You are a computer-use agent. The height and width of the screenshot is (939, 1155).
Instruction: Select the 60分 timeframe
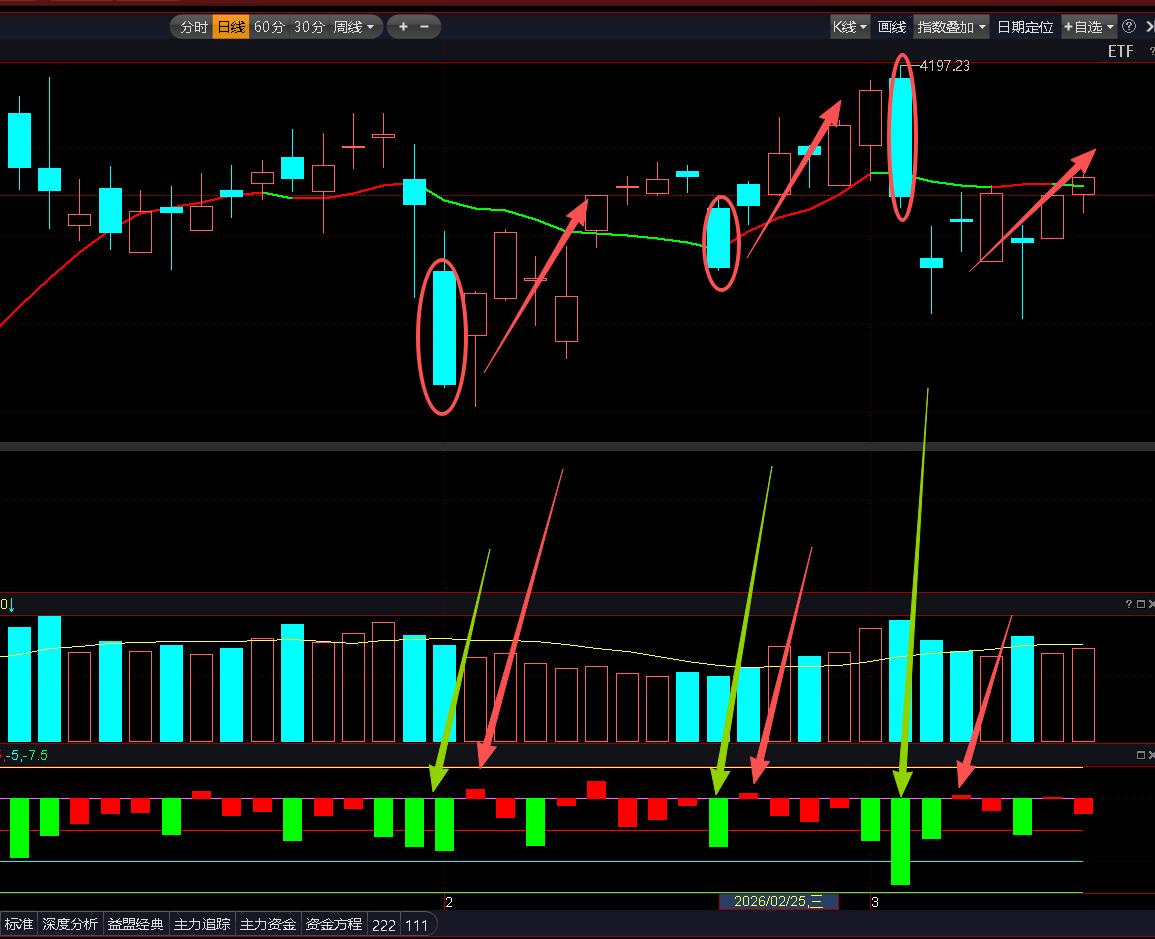coord(268,27)
